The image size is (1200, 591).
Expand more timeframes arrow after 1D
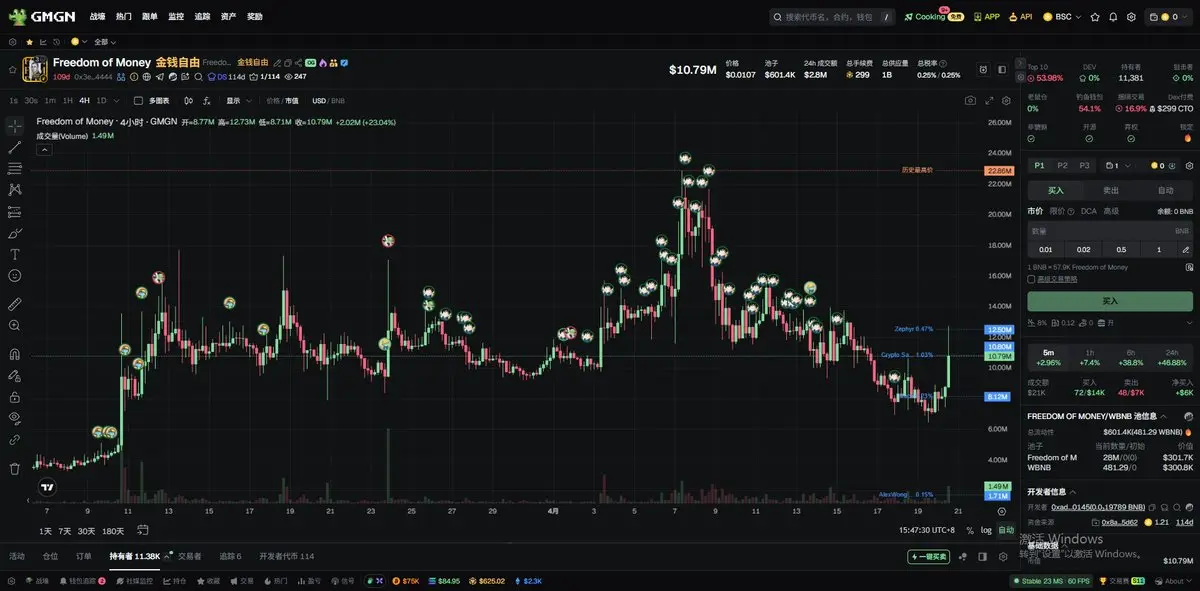pyautogui.click(x=117, y=101)
